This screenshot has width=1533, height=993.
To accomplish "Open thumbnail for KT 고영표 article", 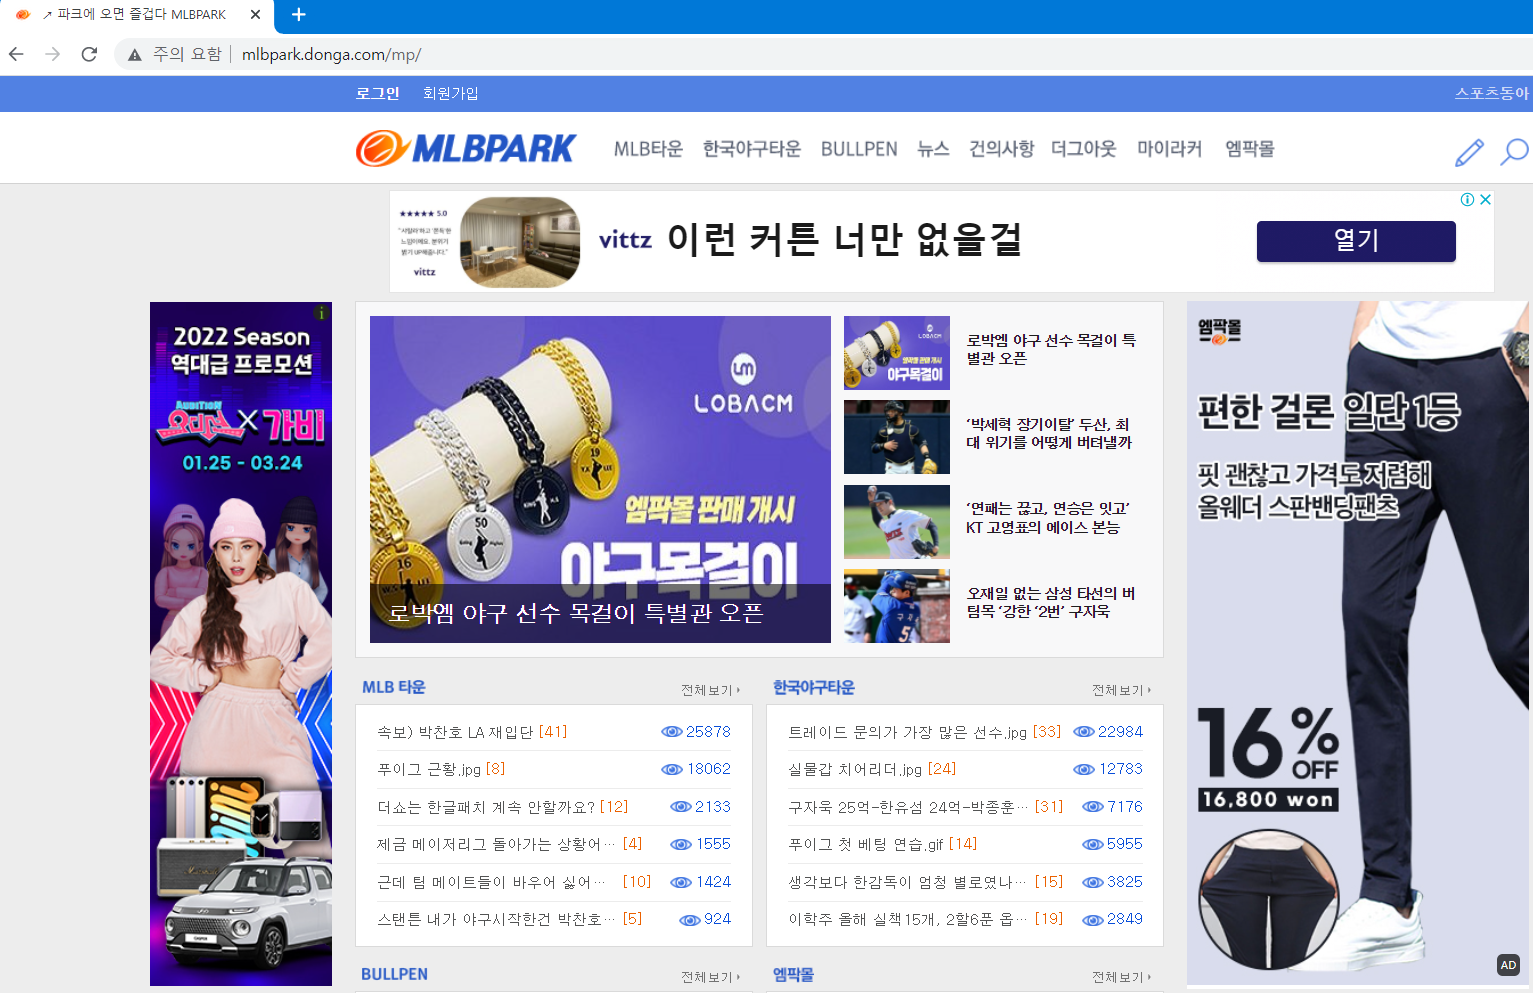I will [x=897, y=522].
